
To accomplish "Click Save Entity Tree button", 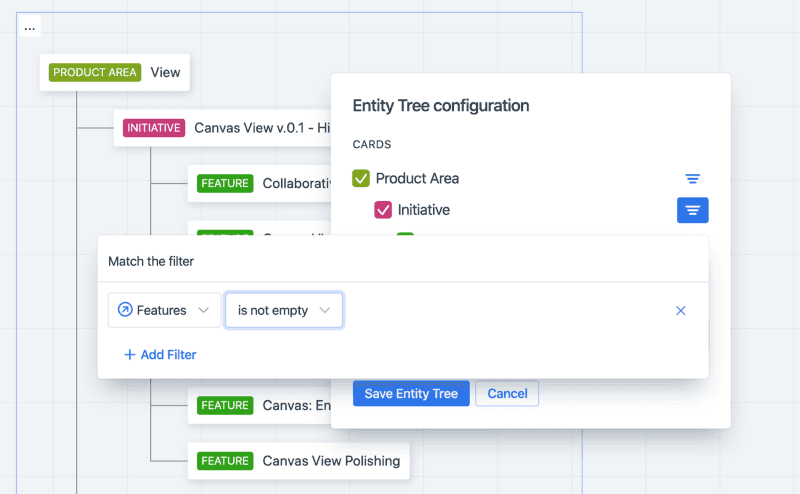I will coord(411,393).
